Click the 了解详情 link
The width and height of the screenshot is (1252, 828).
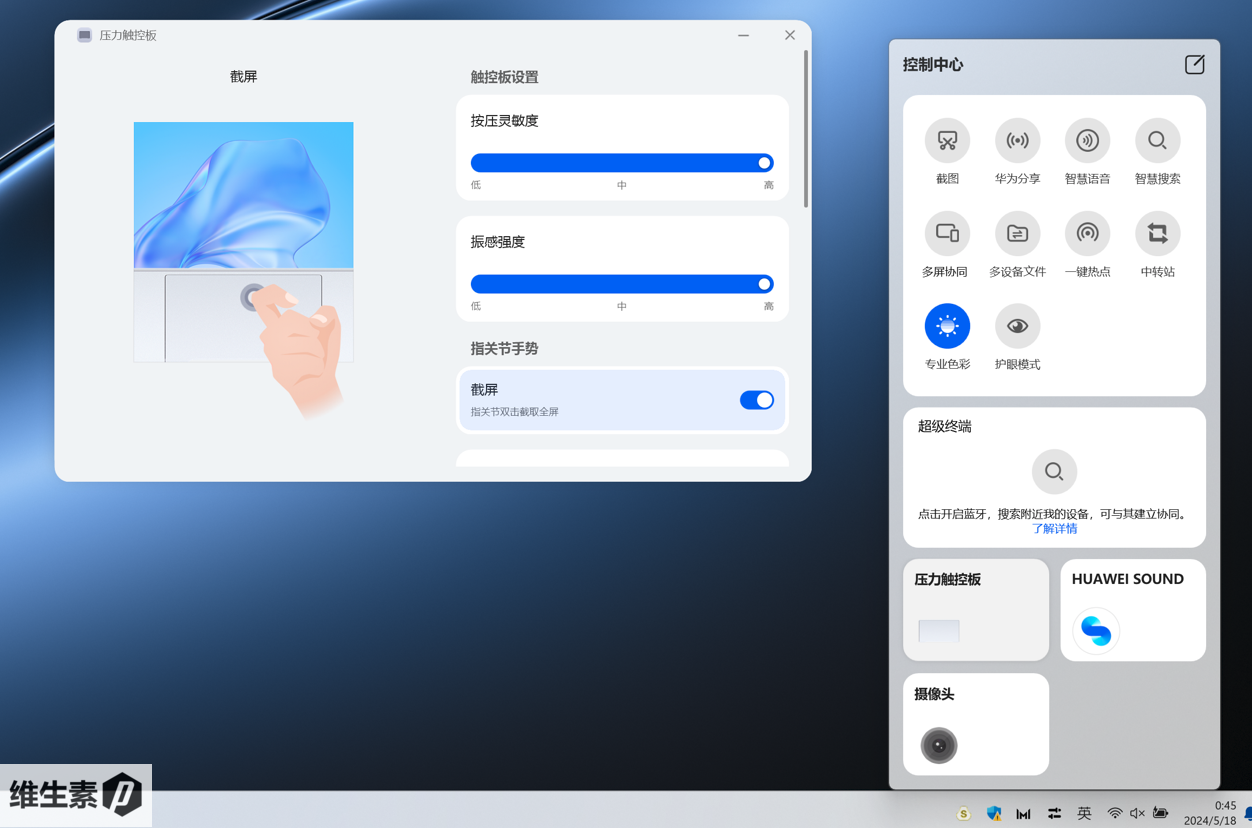[1054, 529]
